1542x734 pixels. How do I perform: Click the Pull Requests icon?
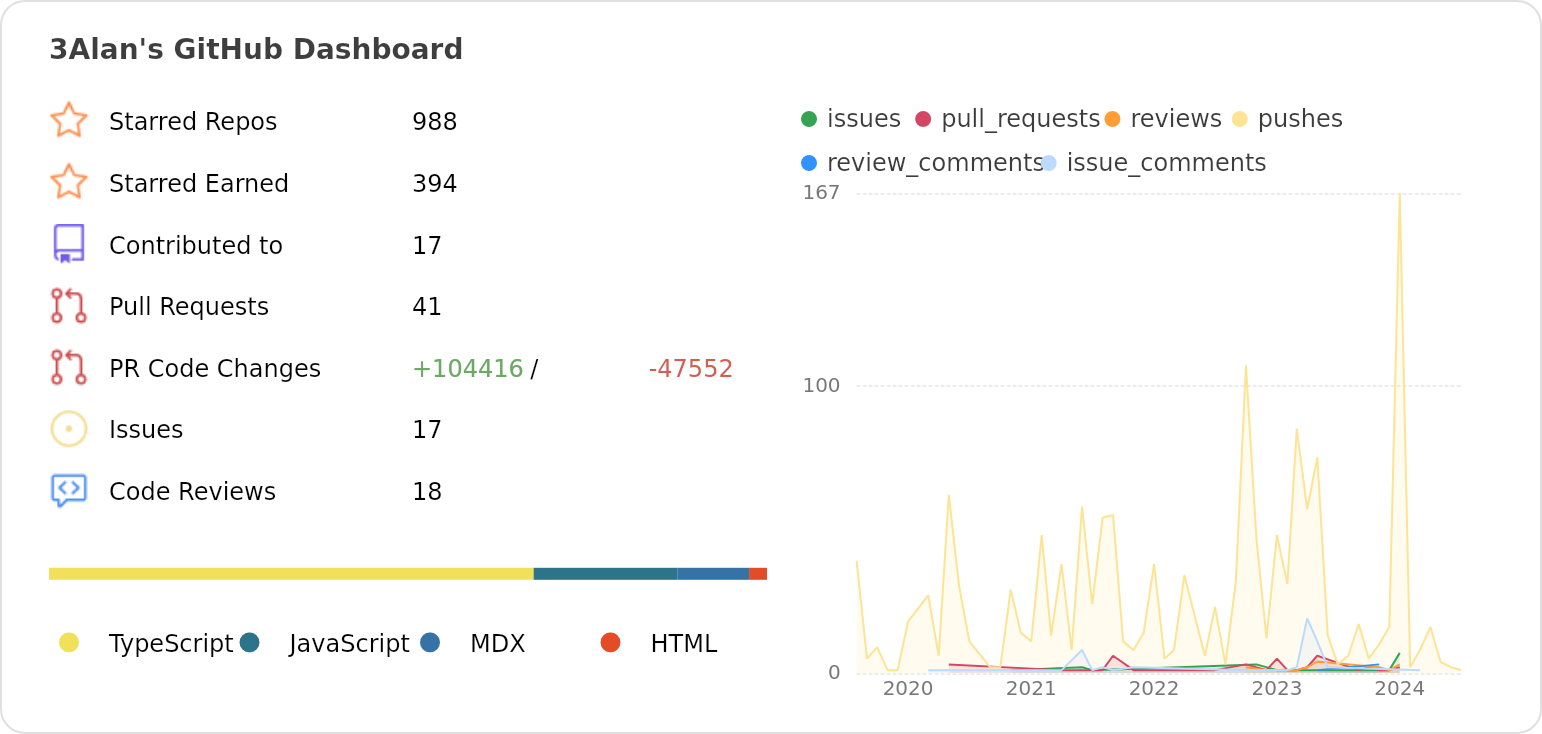[69, 306]
